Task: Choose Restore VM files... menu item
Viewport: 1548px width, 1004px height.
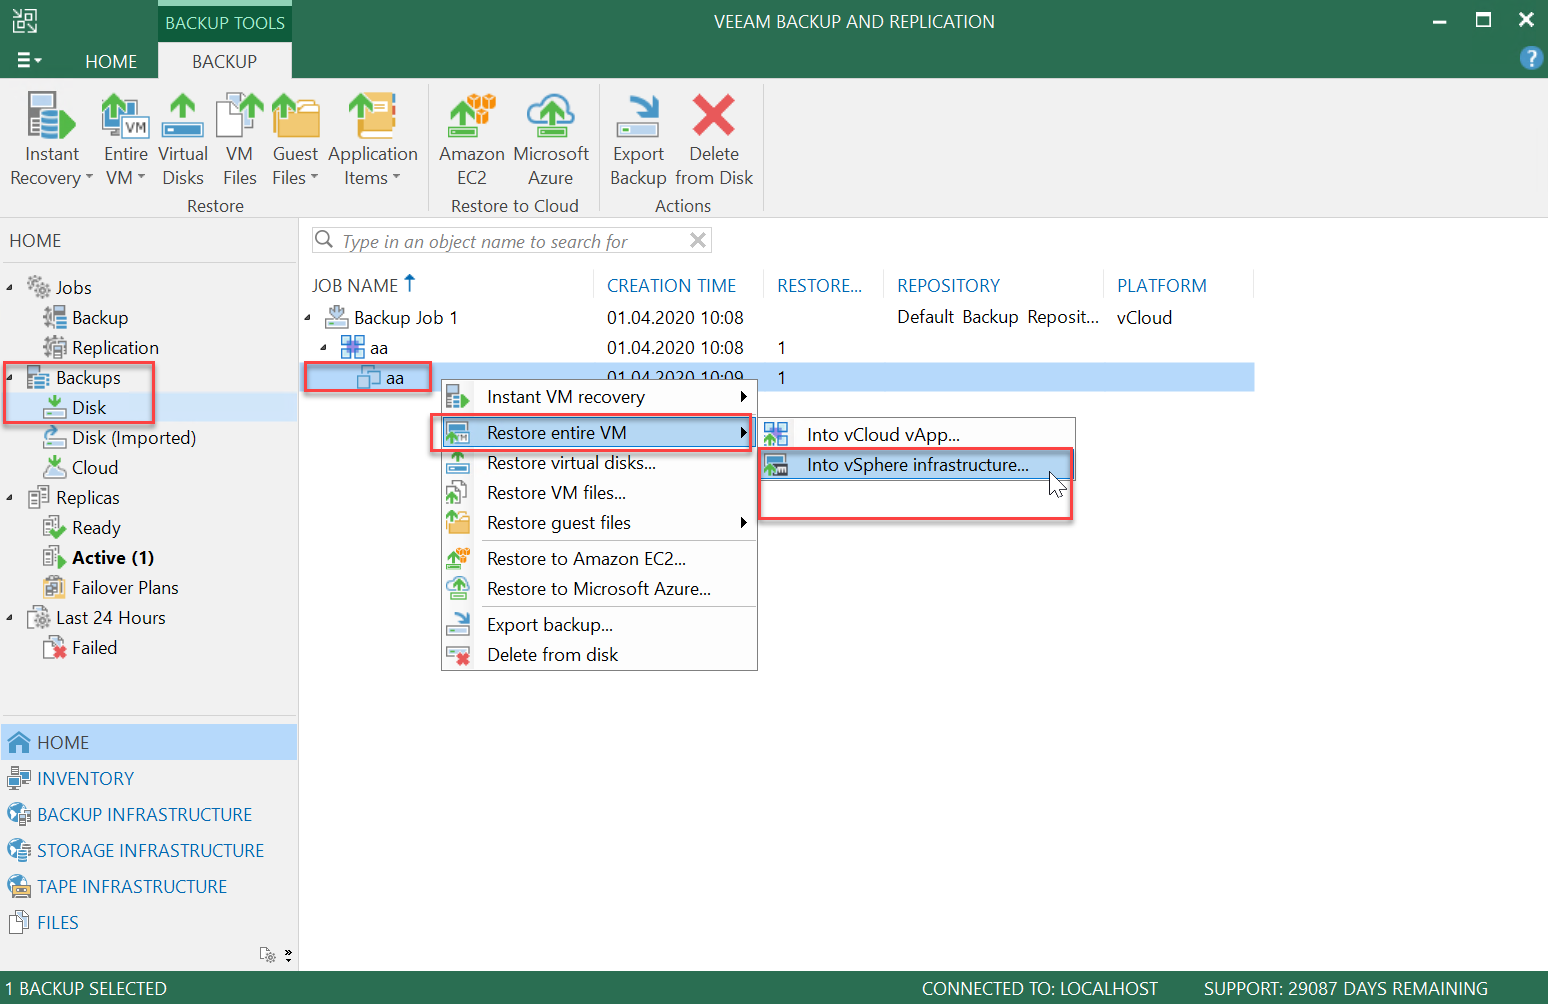Action: coord(599,493)
